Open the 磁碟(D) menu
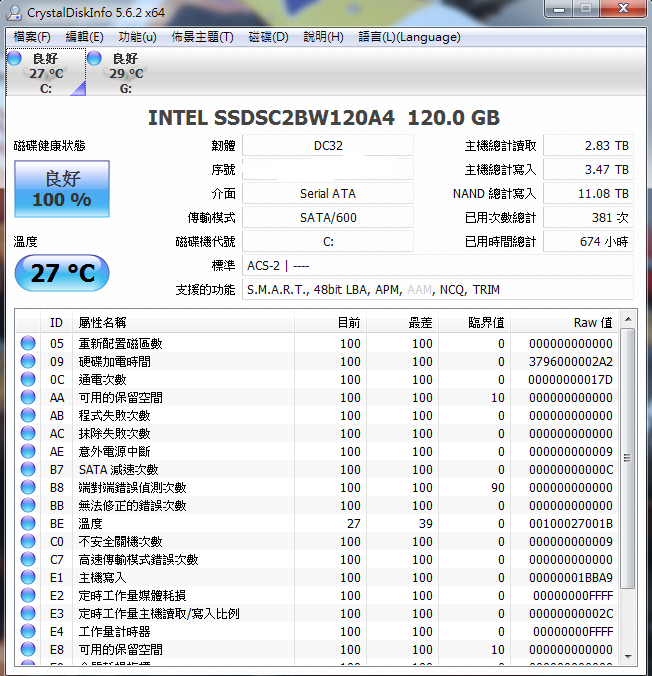 268,37
